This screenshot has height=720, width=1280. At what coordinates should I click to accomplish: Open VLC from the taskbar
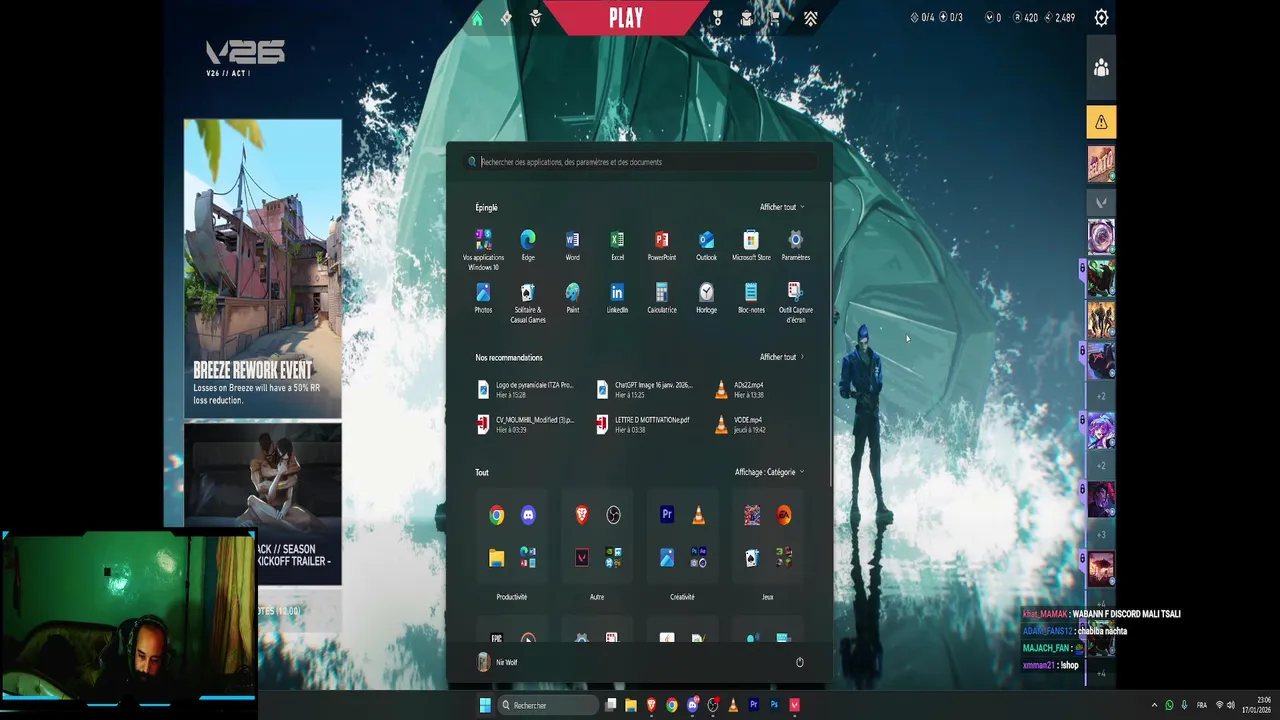(x=733, y=705)
